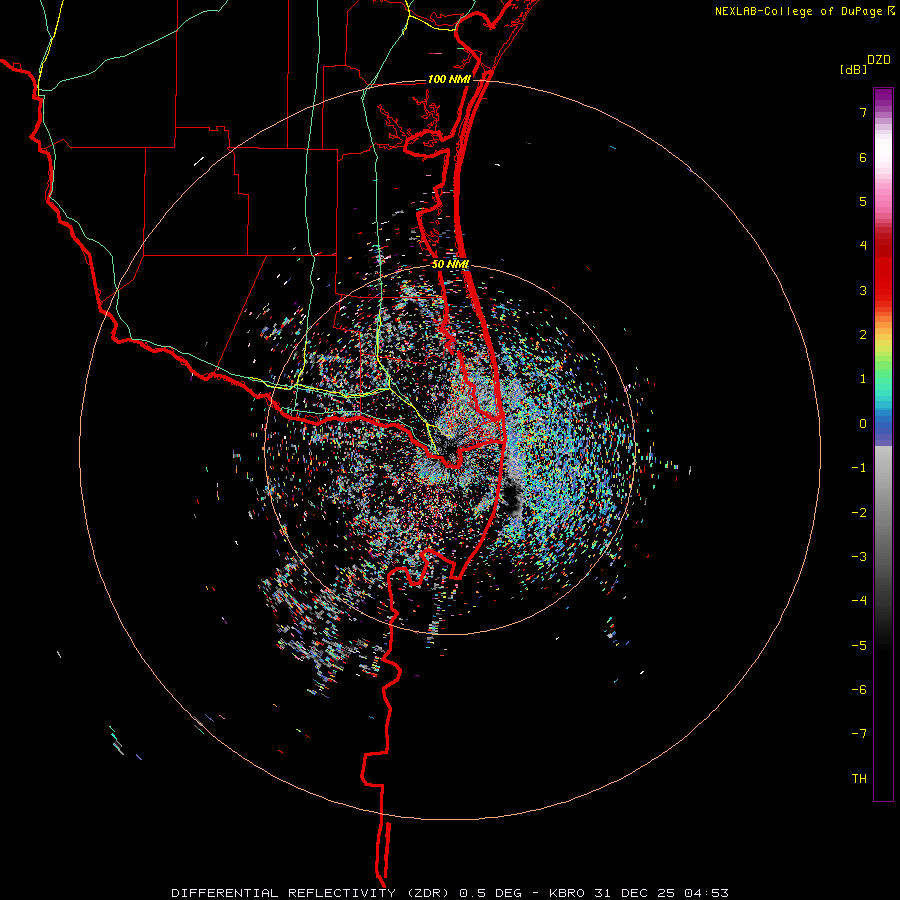The width and height of the screenshot is (900, 900).
Task: Select the -6 value on color scale
Action: click(x=859, y=690)
